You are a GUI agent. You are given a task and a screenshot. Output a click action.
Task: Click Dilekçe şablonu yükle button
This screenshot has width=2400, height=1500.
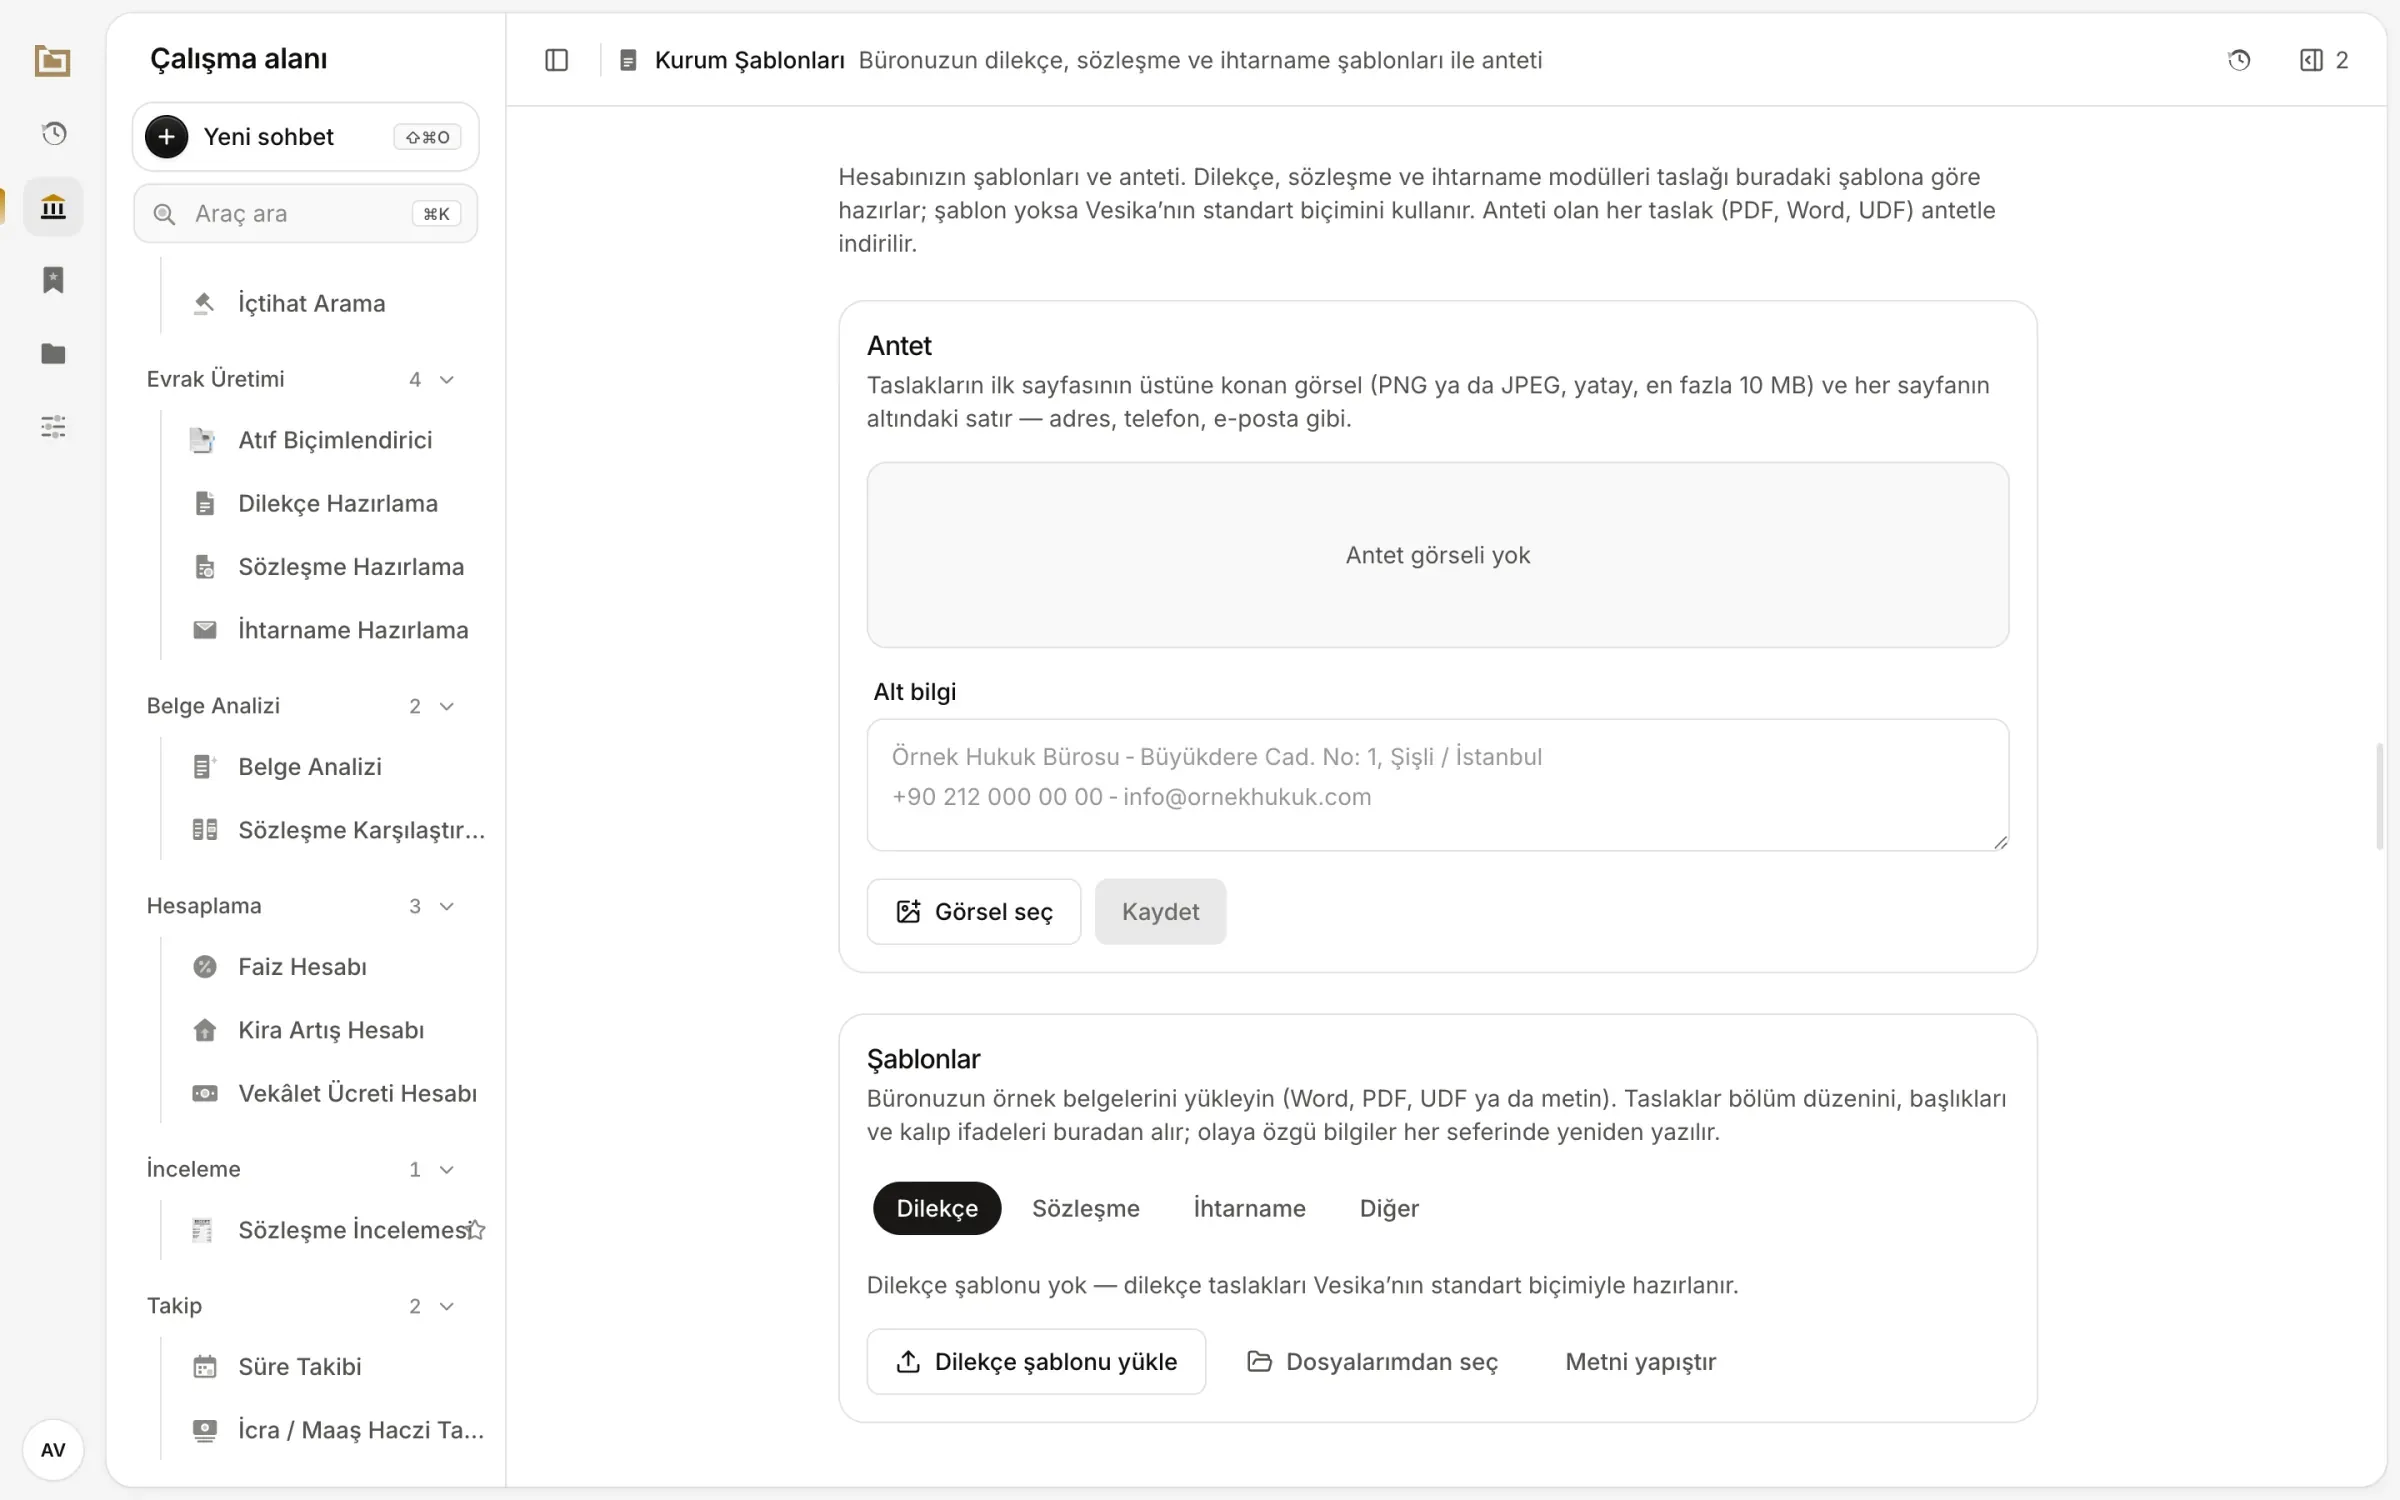pyautogui.click(x=1036, y=1361)
